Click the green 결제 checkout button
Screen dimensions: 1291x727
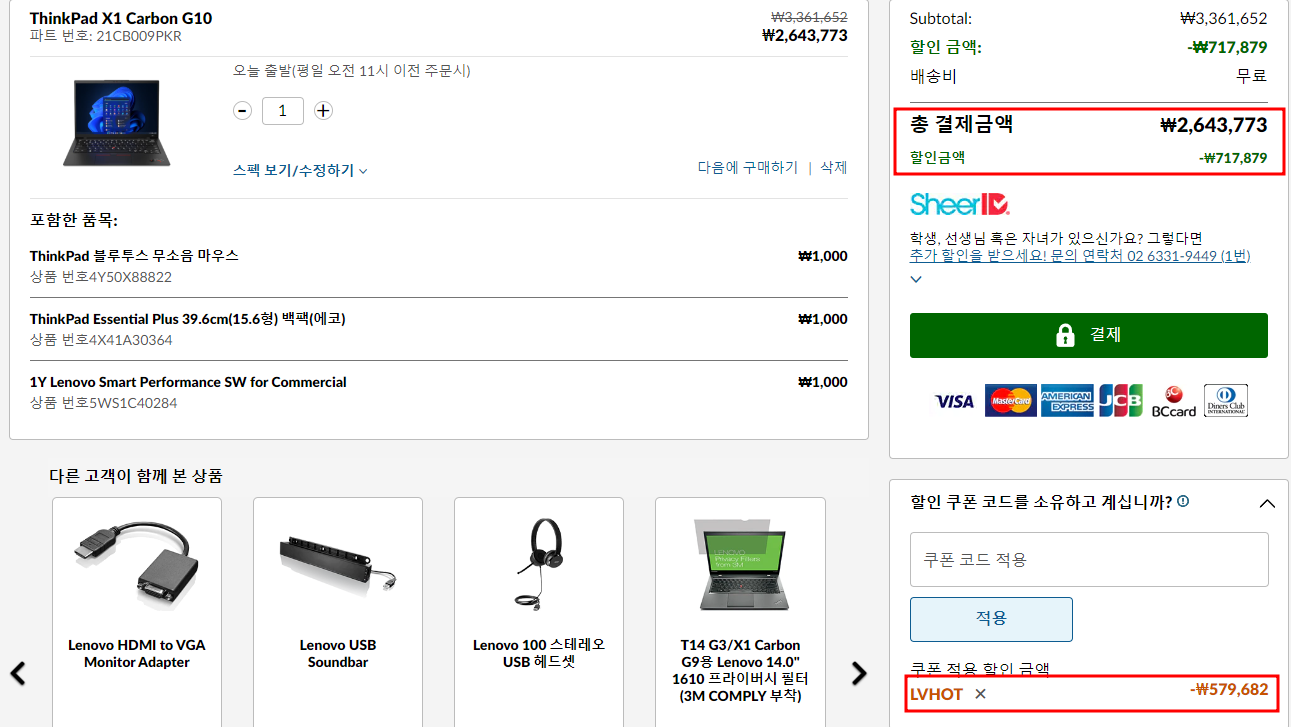click(1089, 335)
